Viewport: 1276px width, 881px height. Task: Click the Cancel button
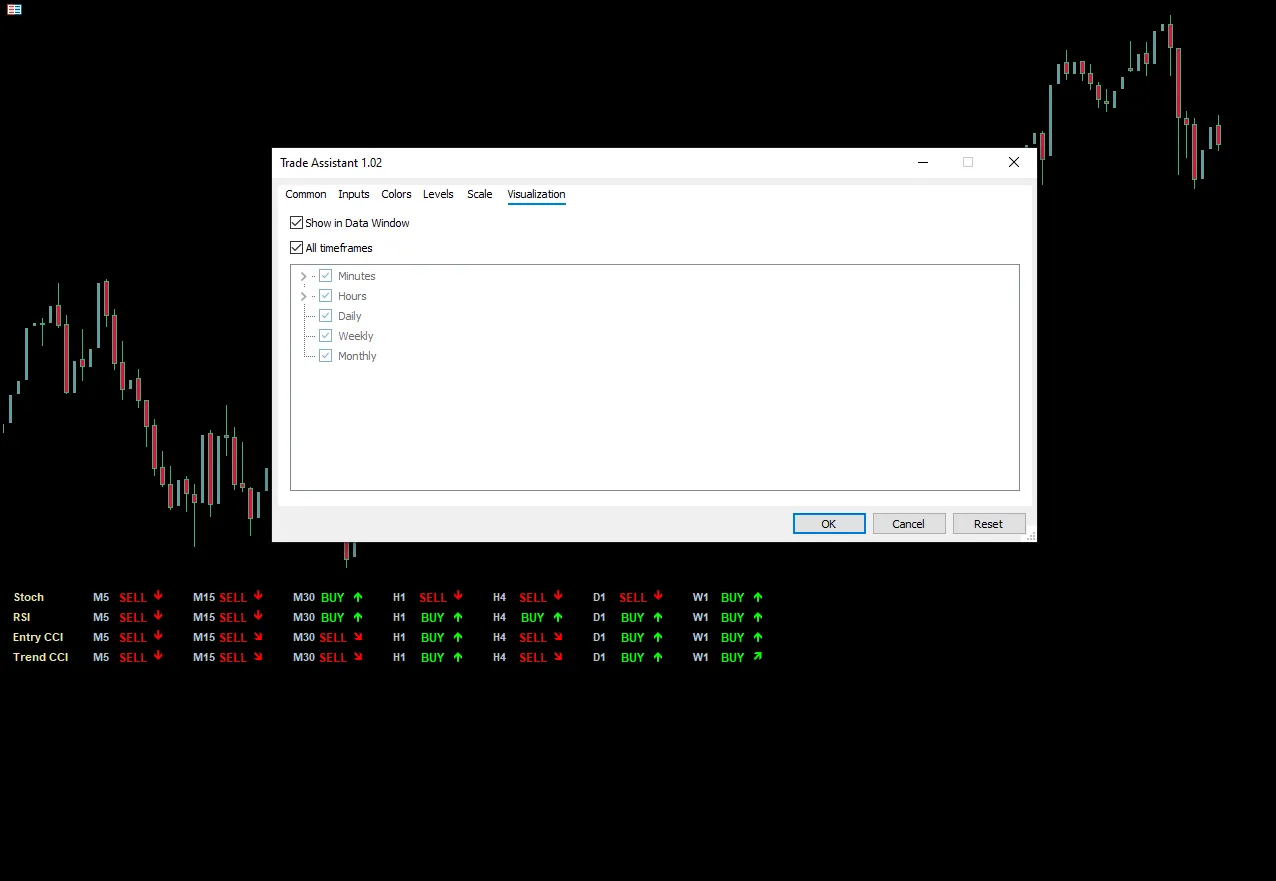point(909,524)
